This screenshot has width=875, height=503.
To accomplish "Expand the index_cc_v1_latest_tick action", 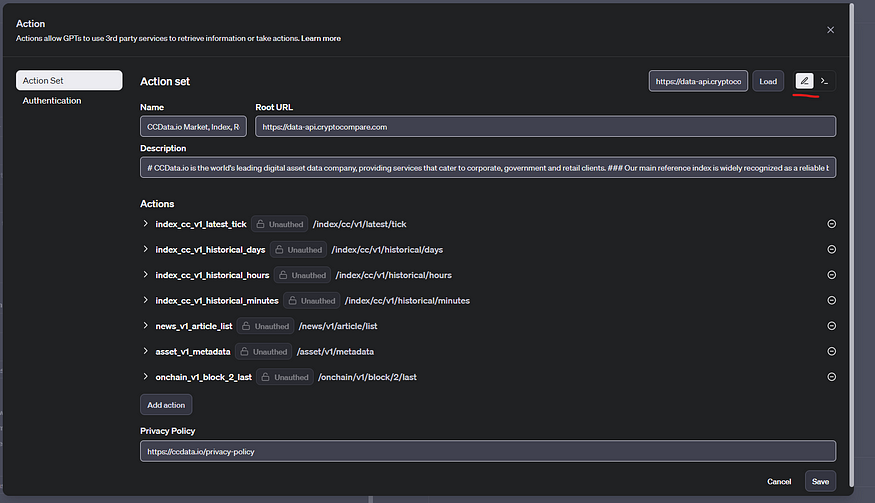I will click(x=146, y=223).
